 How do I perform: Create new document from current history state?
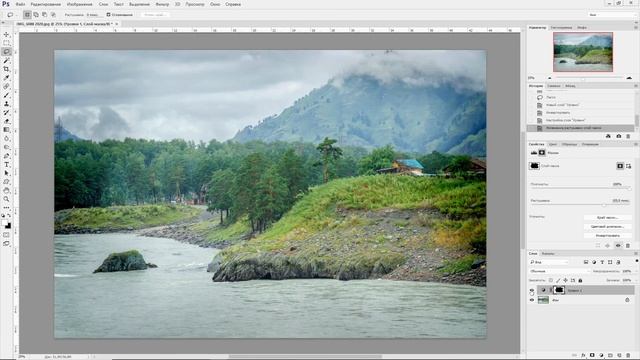pos(608,136)
